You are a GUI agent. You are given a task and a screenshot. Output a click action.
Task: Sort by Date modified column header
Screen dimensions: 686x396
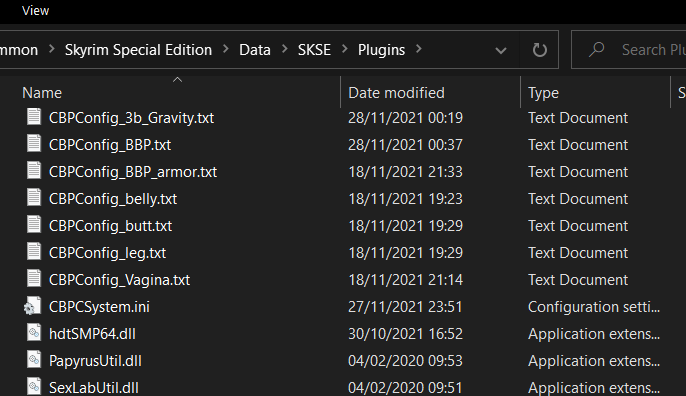tap(396, 93)
